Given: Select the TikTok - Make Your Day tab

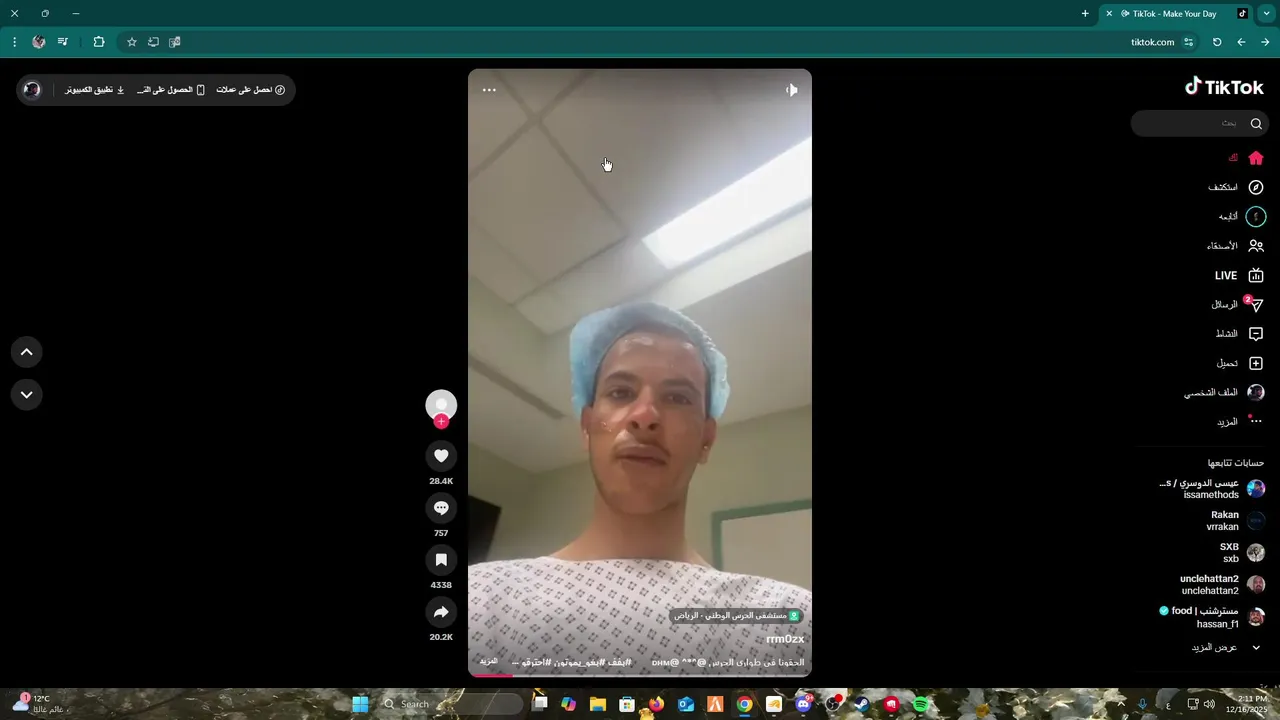Looking at the screenshot, I should click(x=1176, y=14).
